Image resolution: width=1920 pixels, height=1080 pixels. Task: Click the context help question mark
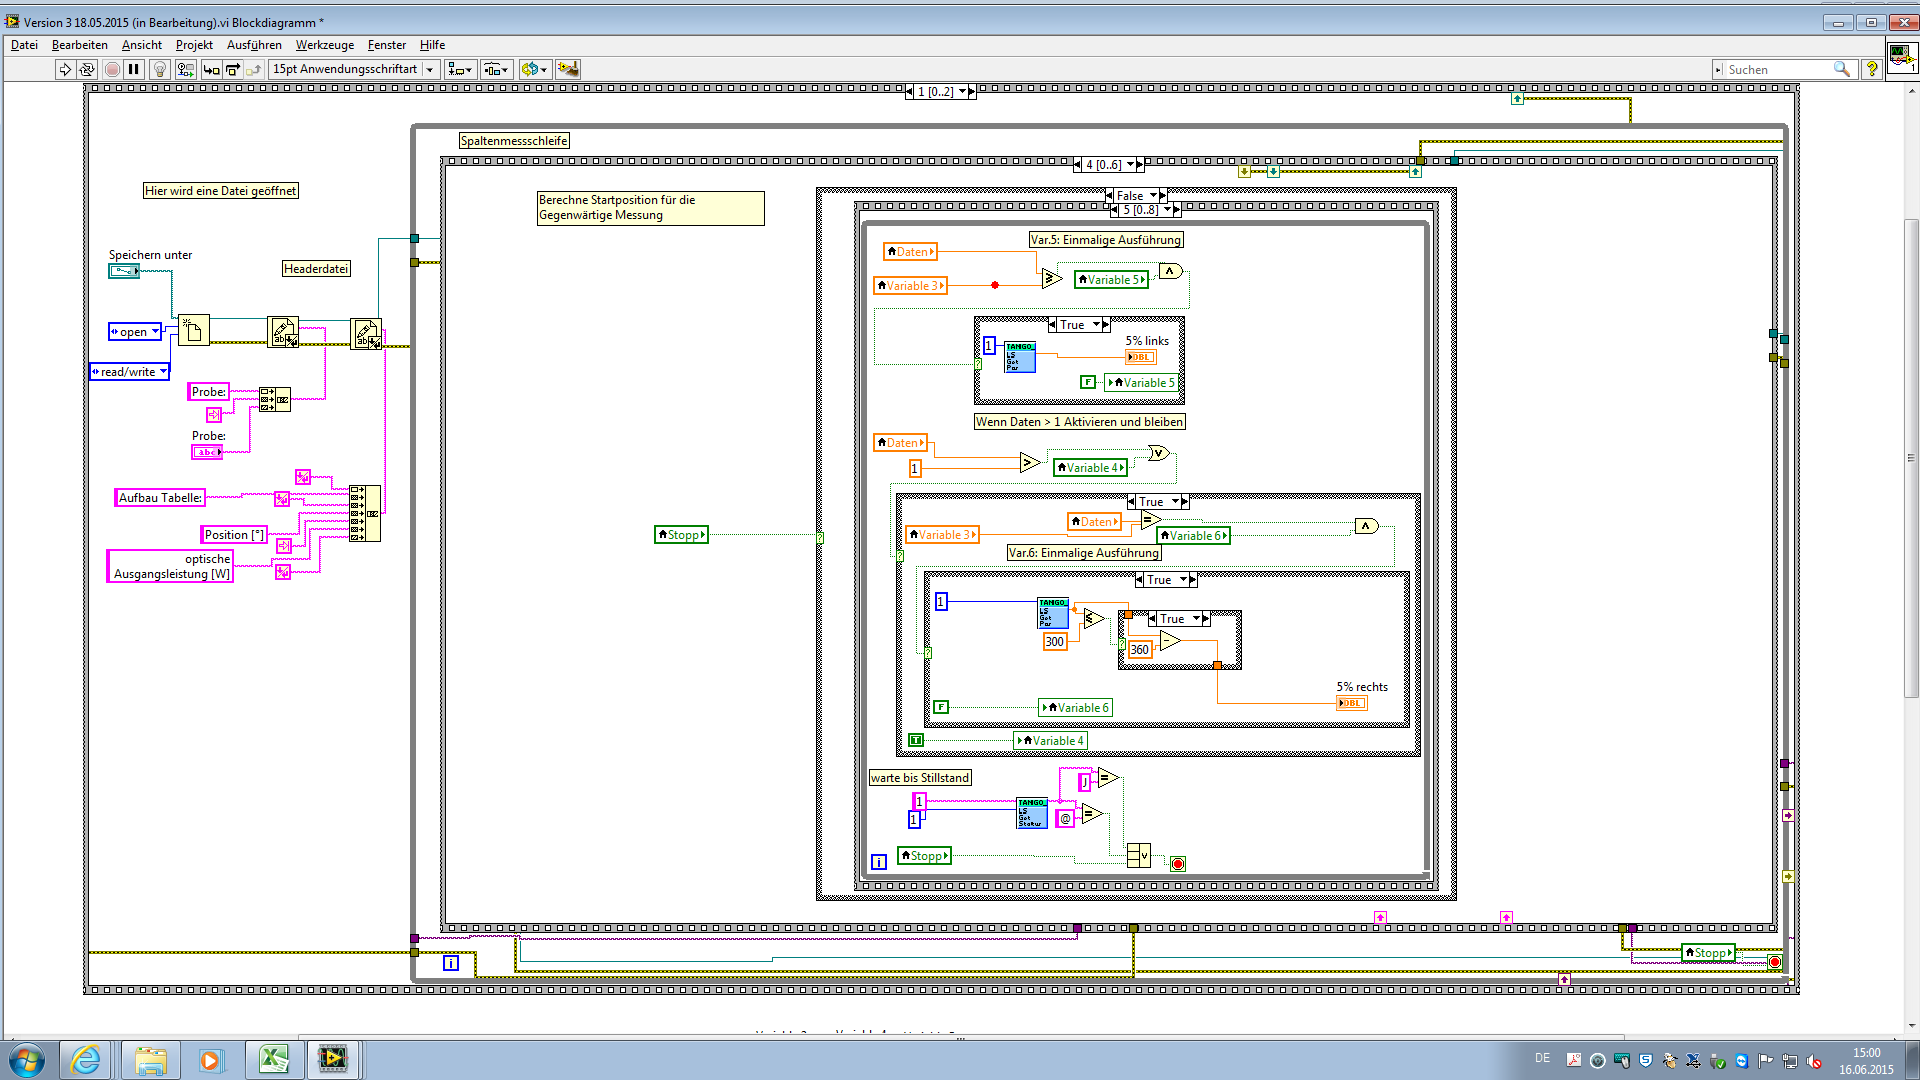tap(1872, 69)
